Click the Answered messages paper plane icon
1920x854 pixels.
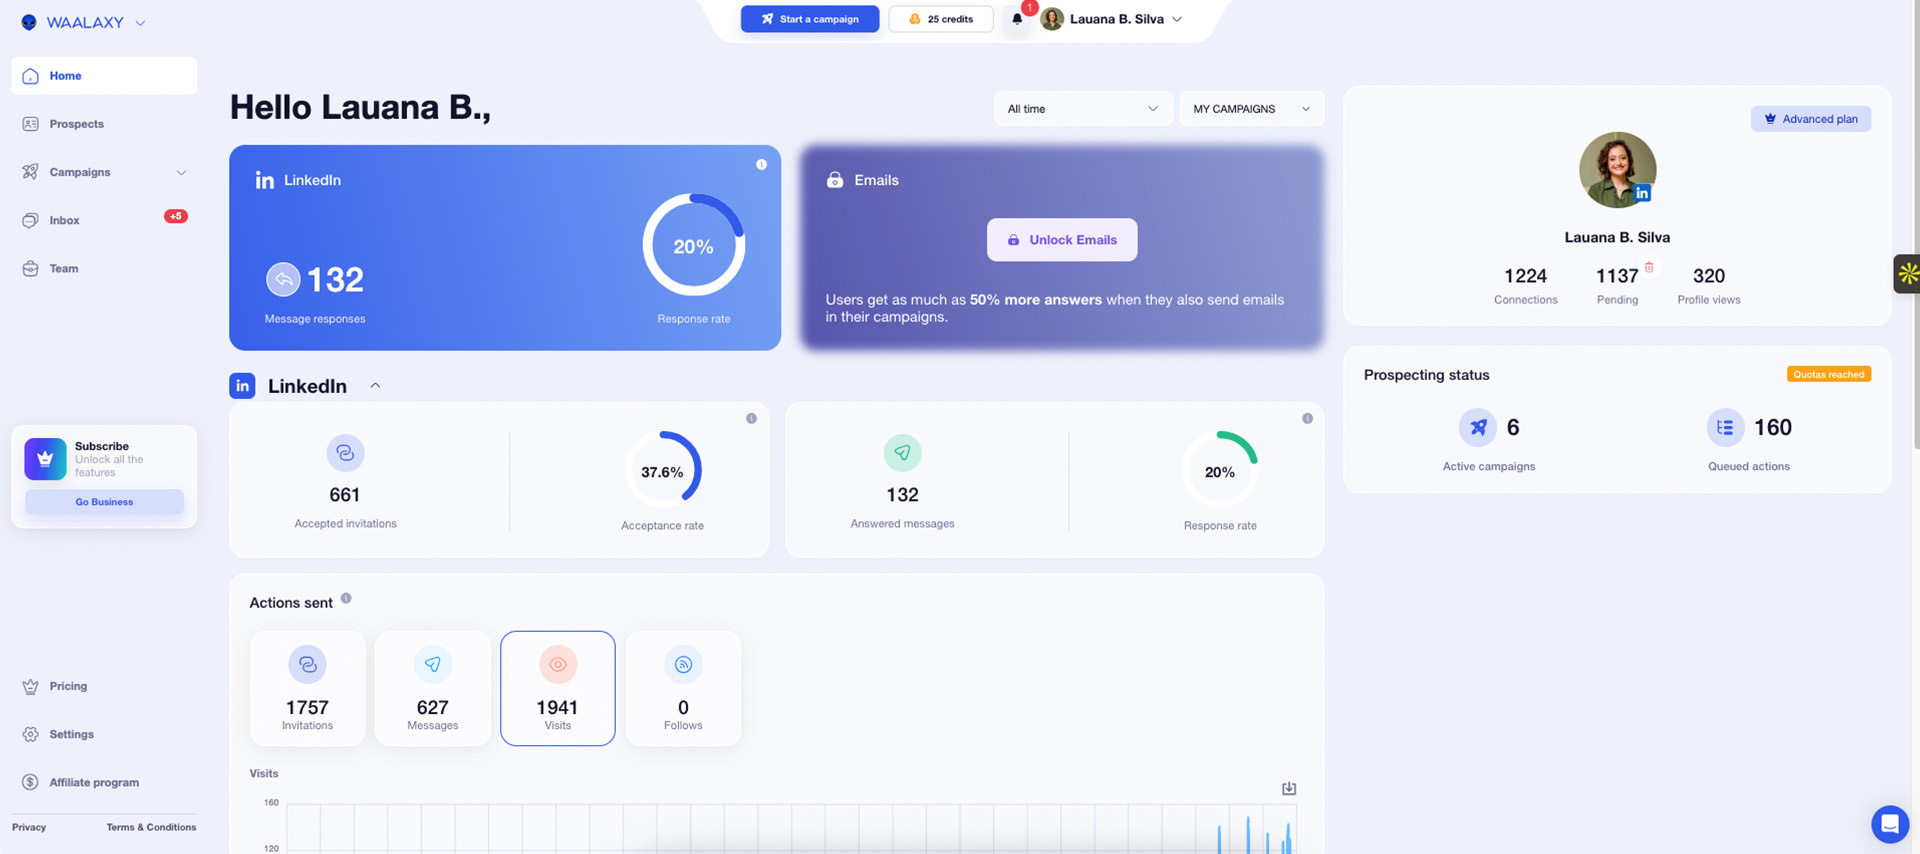point(902,453)
